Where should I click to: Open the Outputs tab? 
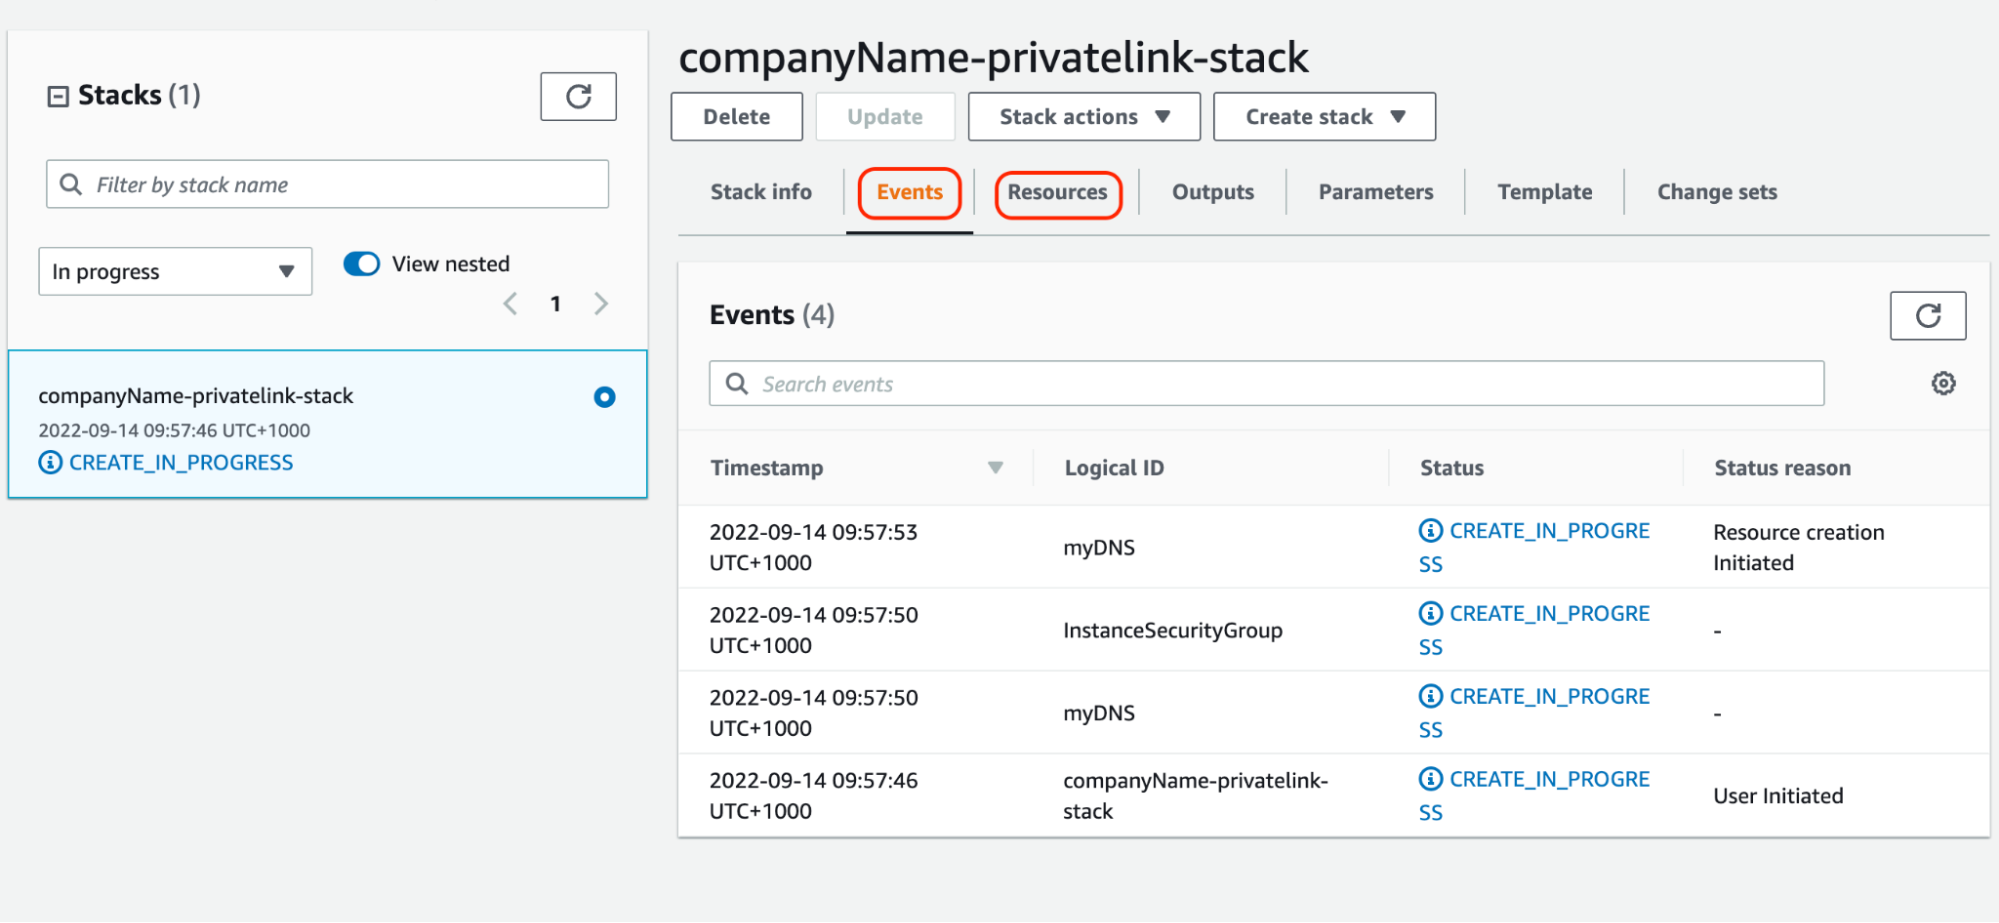(x=1212, y=192)
